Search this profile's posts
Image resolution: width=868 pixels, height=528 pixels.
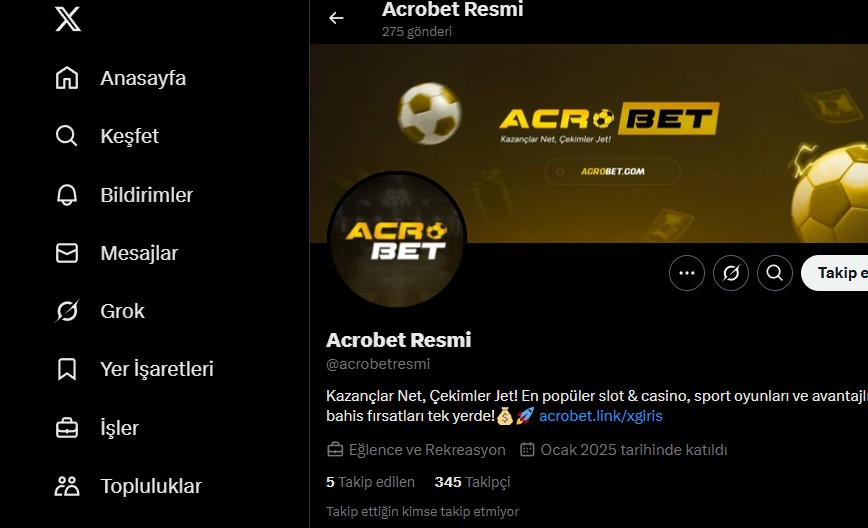(774, 273)
